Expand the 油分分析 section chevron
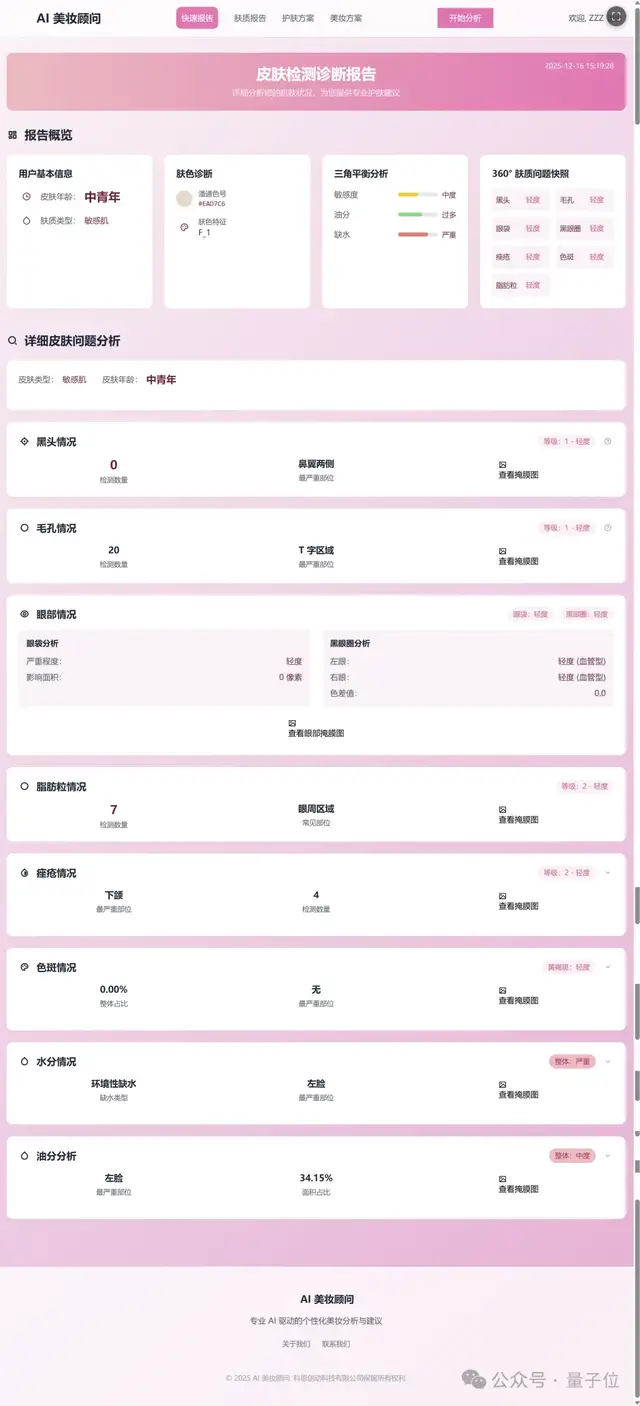The width and height of the screenshot is (640, 1406). [x=608, y=1155]
